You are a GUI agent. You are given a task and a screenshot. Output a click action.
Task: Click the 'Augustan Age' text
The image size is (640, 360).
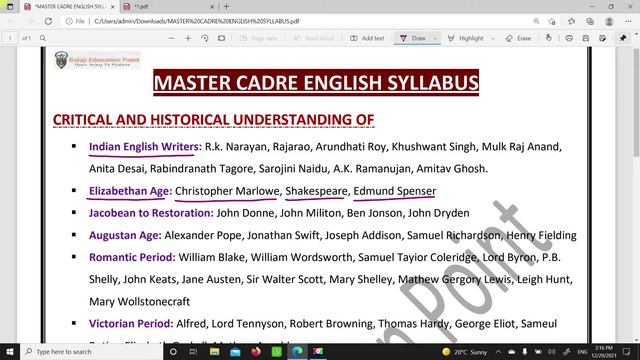[x=124, y=235]
